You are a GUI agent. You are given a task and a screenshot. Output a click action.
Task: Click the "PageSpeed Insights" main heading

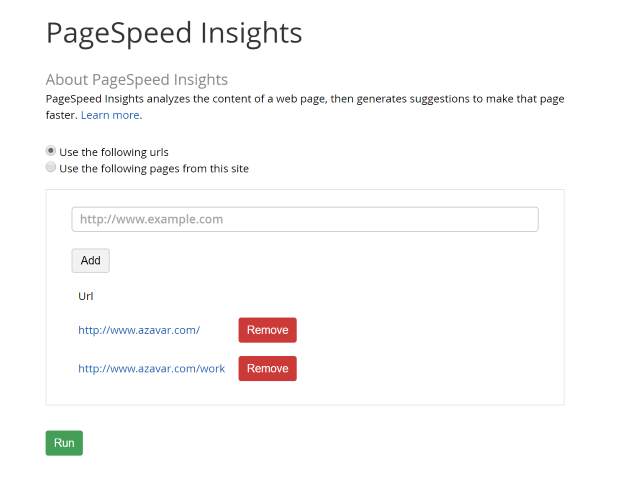174,33
